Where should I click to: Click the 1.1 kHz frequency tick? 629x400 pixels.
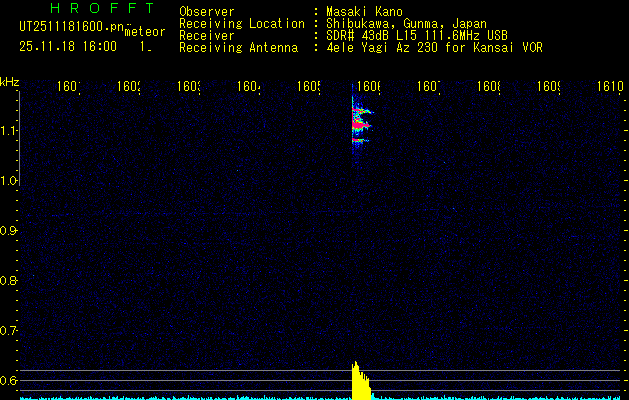[x=9, y=131]
